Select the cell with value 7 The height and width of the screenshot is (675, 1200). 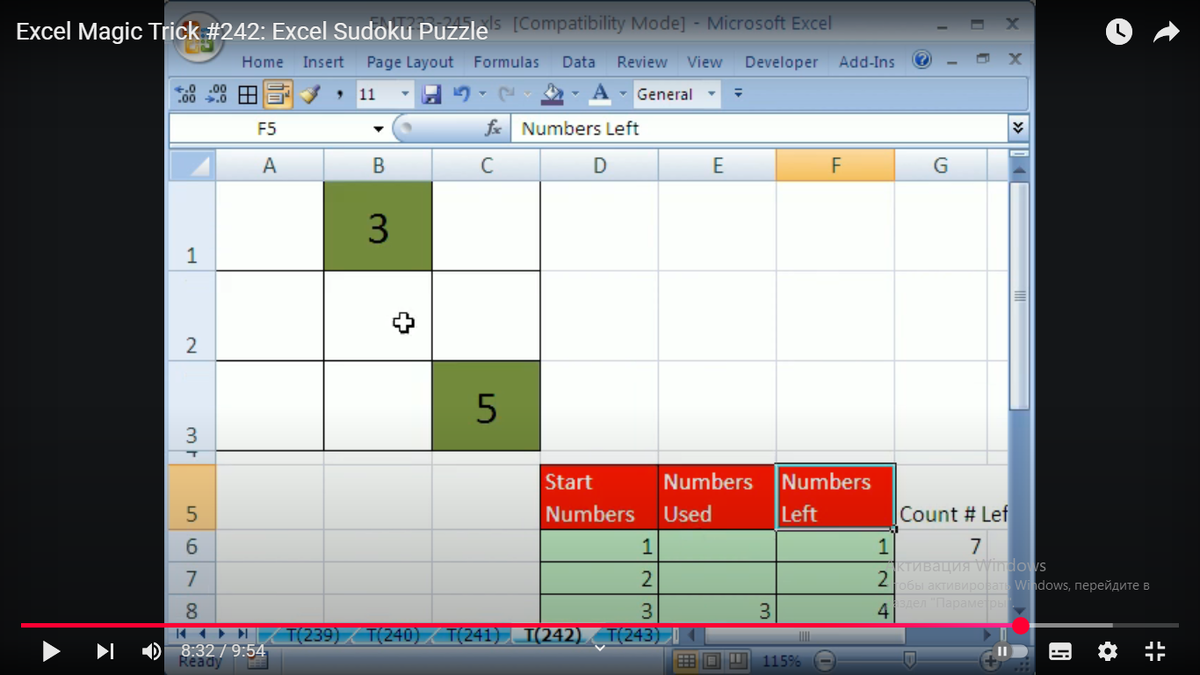point(941,546)
